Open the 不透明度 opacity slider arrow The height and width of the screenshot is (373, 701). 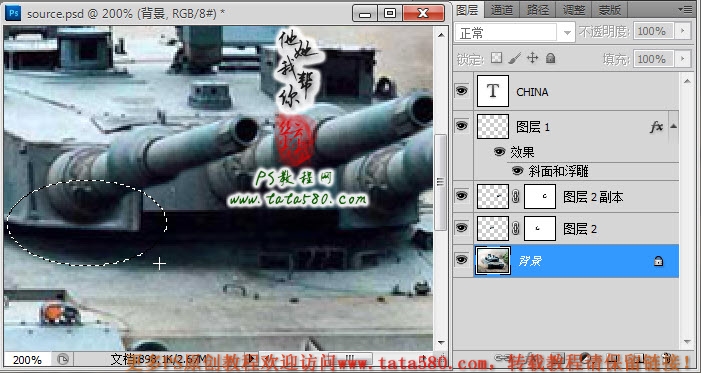pos(682,31)
